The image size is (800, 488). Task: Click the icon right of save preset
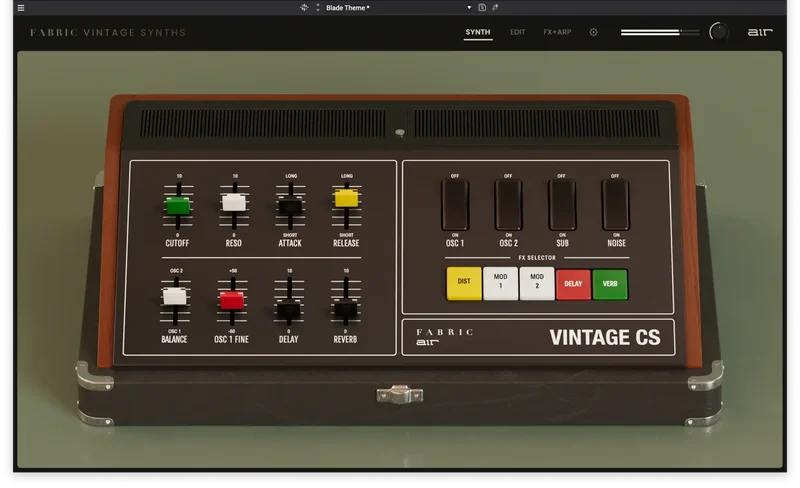[x=495, y=7]
